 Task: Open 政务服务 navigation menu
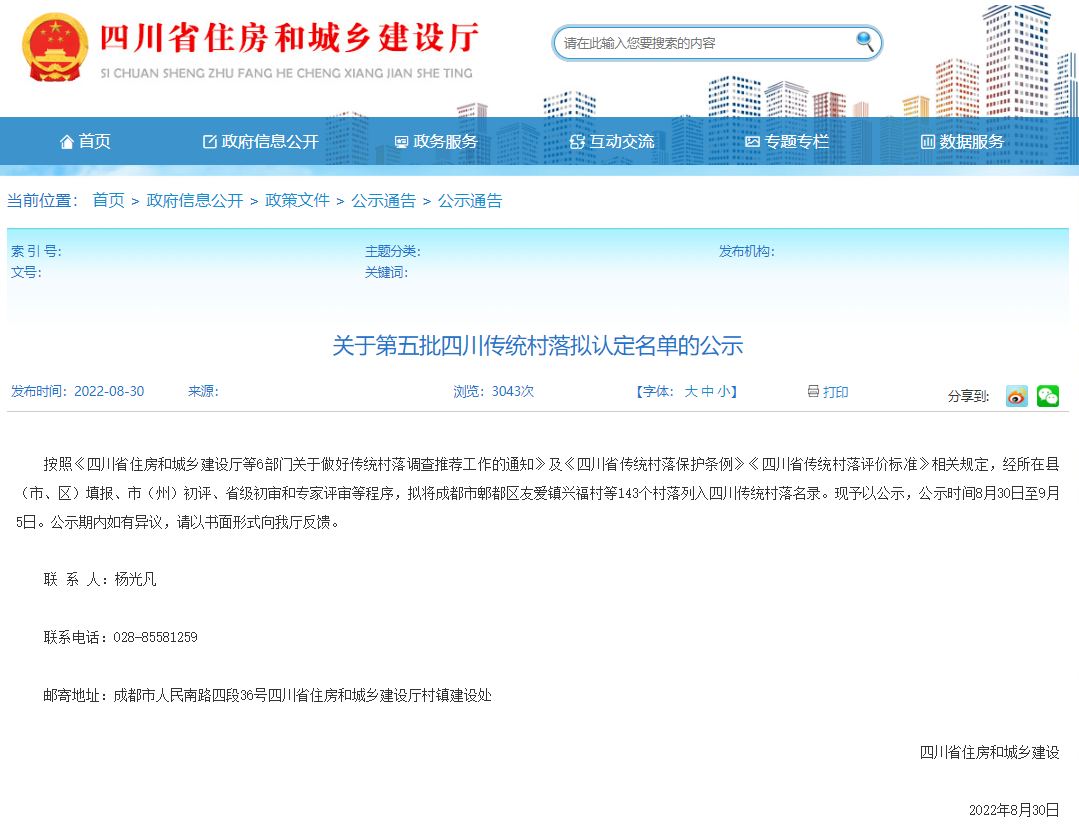tap(436, 142)
